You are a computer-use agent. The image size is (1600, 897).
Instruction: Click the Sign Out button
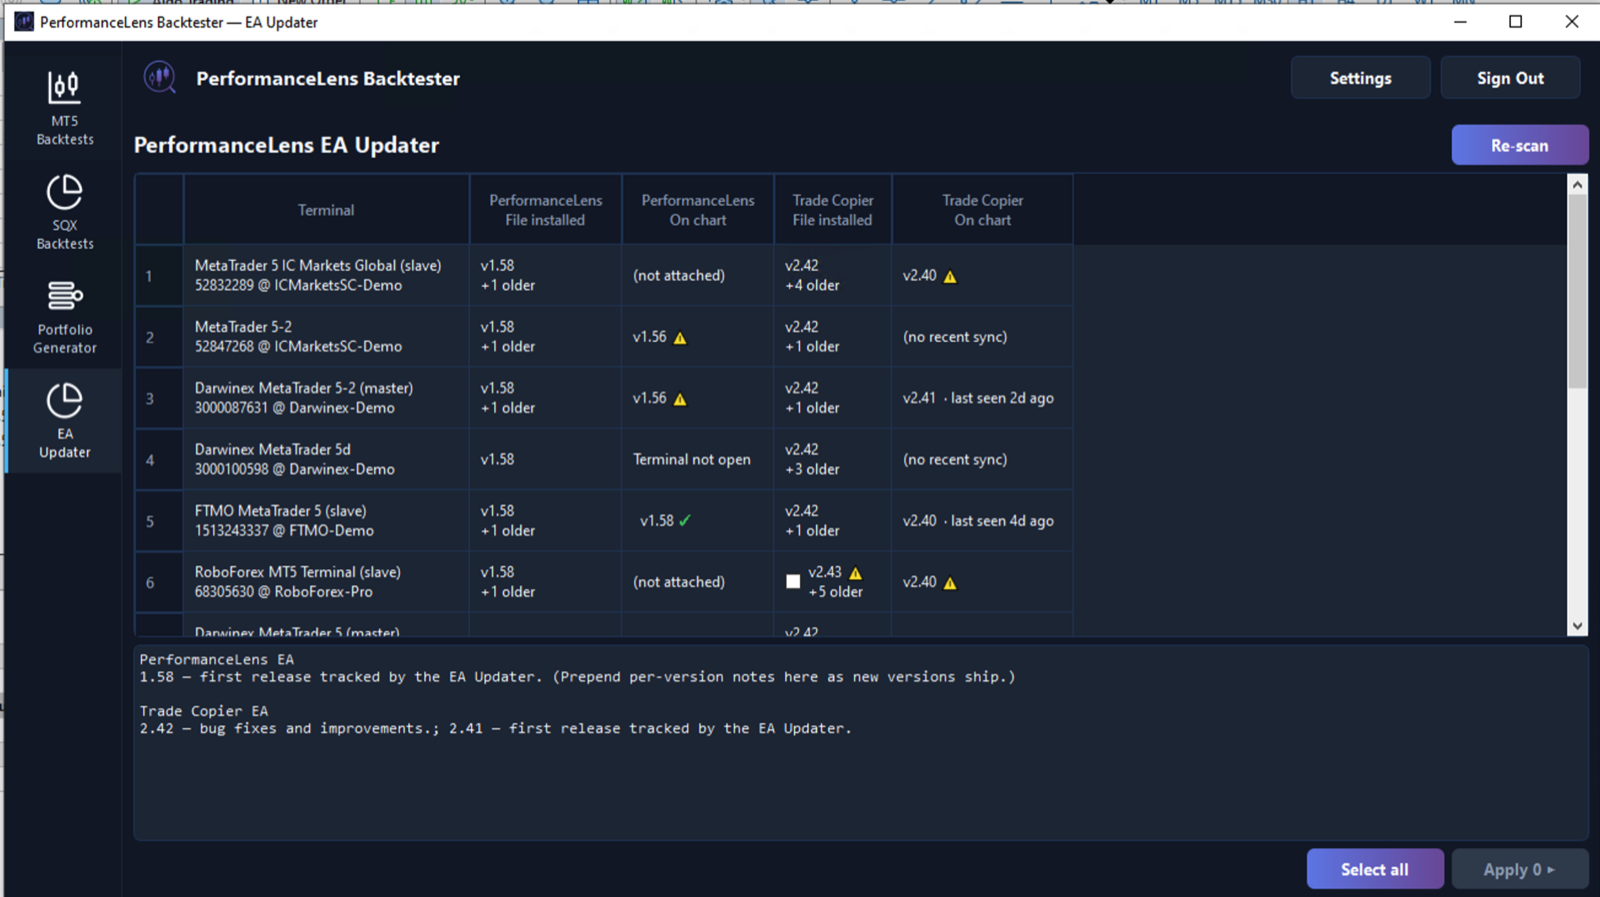click(x=1510, y=78)
